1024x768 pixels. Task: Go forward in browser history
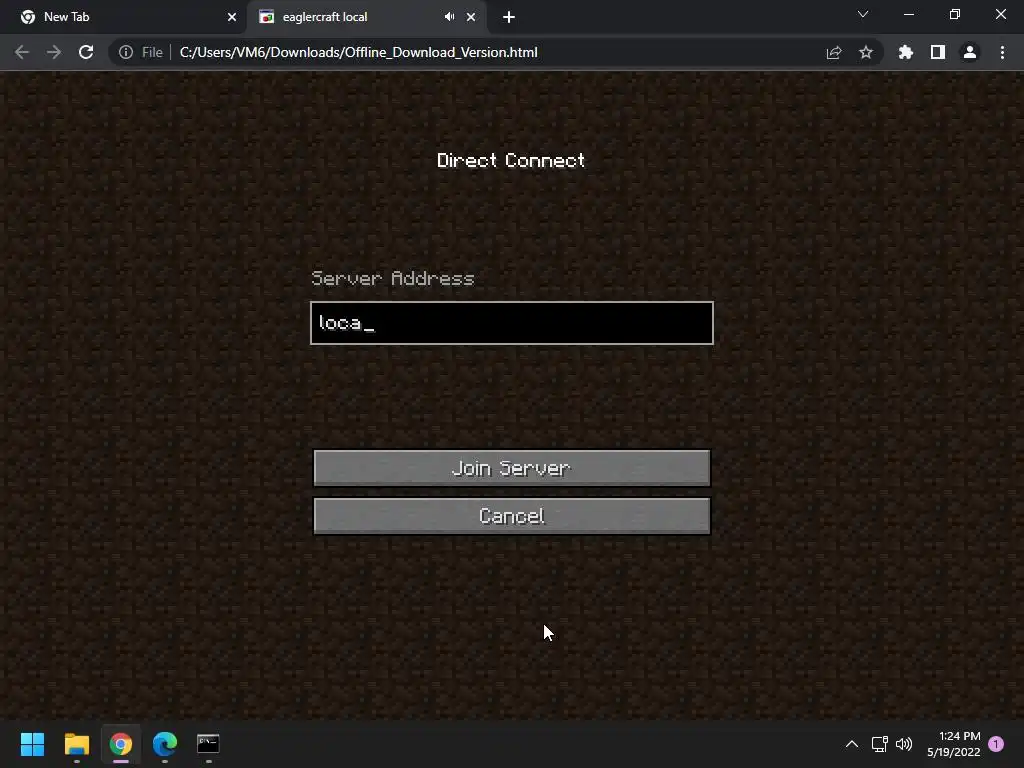pyautogui.click(x=54, y=52)
